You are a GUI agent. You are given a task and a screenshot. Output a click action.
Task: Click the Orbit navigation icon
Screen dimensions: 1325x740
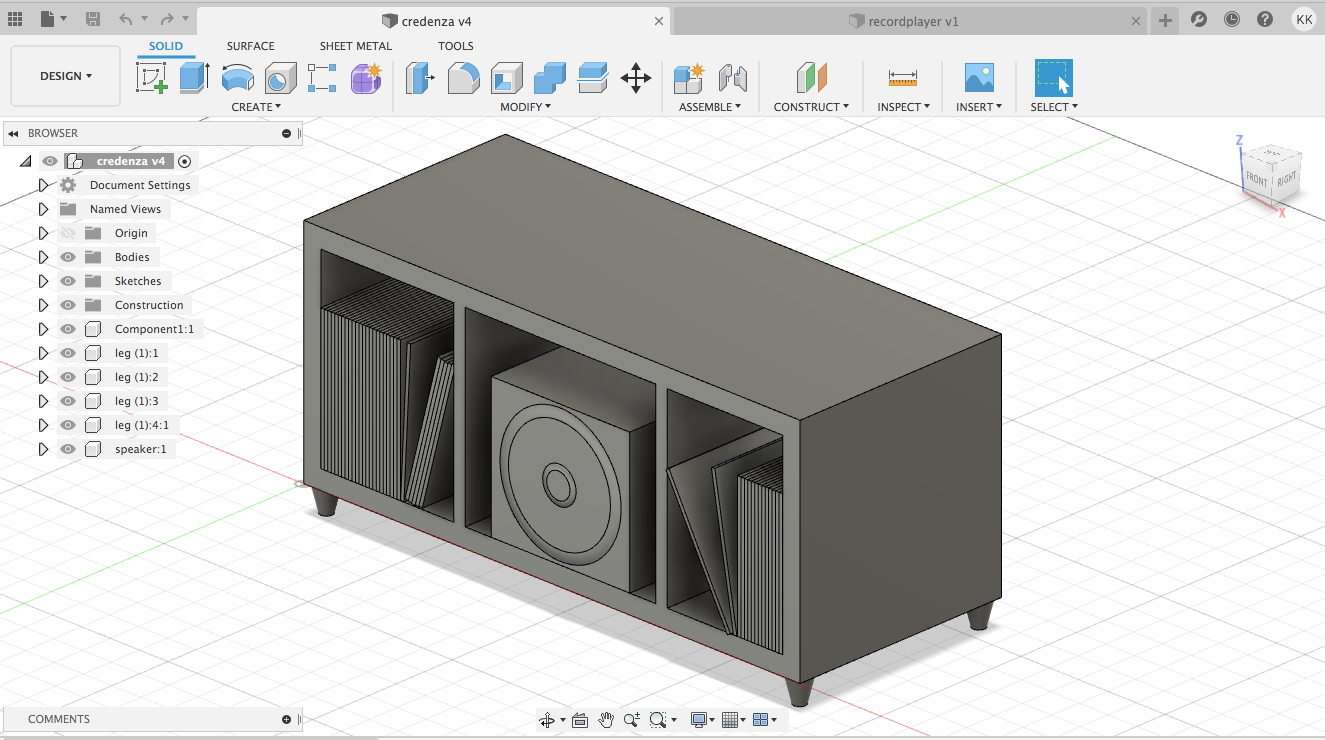546,720
